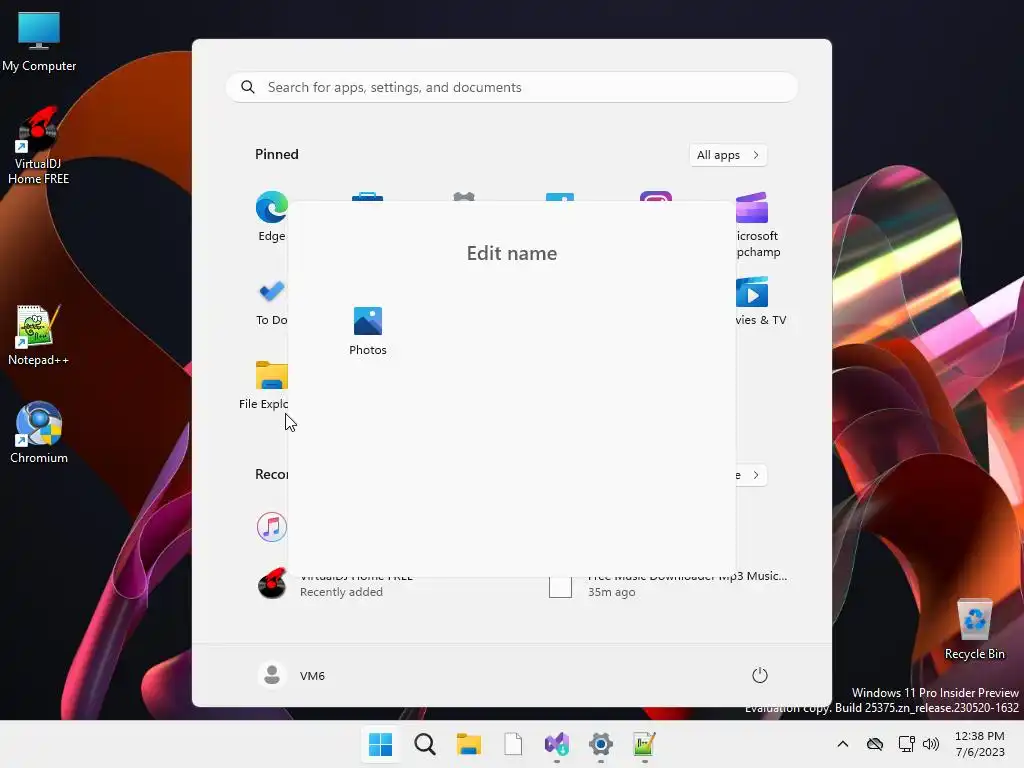The image size is (1024, 768).
Task: Open the Power options button
Action: point(759,675)
